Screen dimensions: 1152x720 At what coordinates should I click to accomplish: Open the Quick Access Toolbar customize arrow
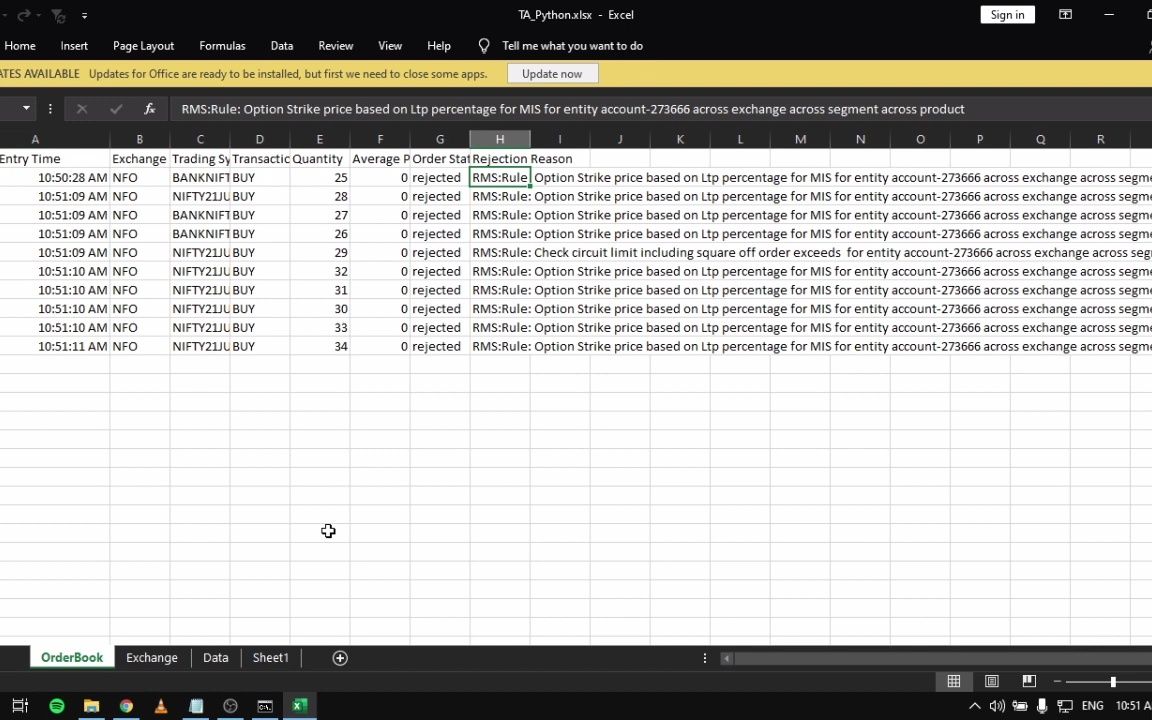tap(84, 15)
